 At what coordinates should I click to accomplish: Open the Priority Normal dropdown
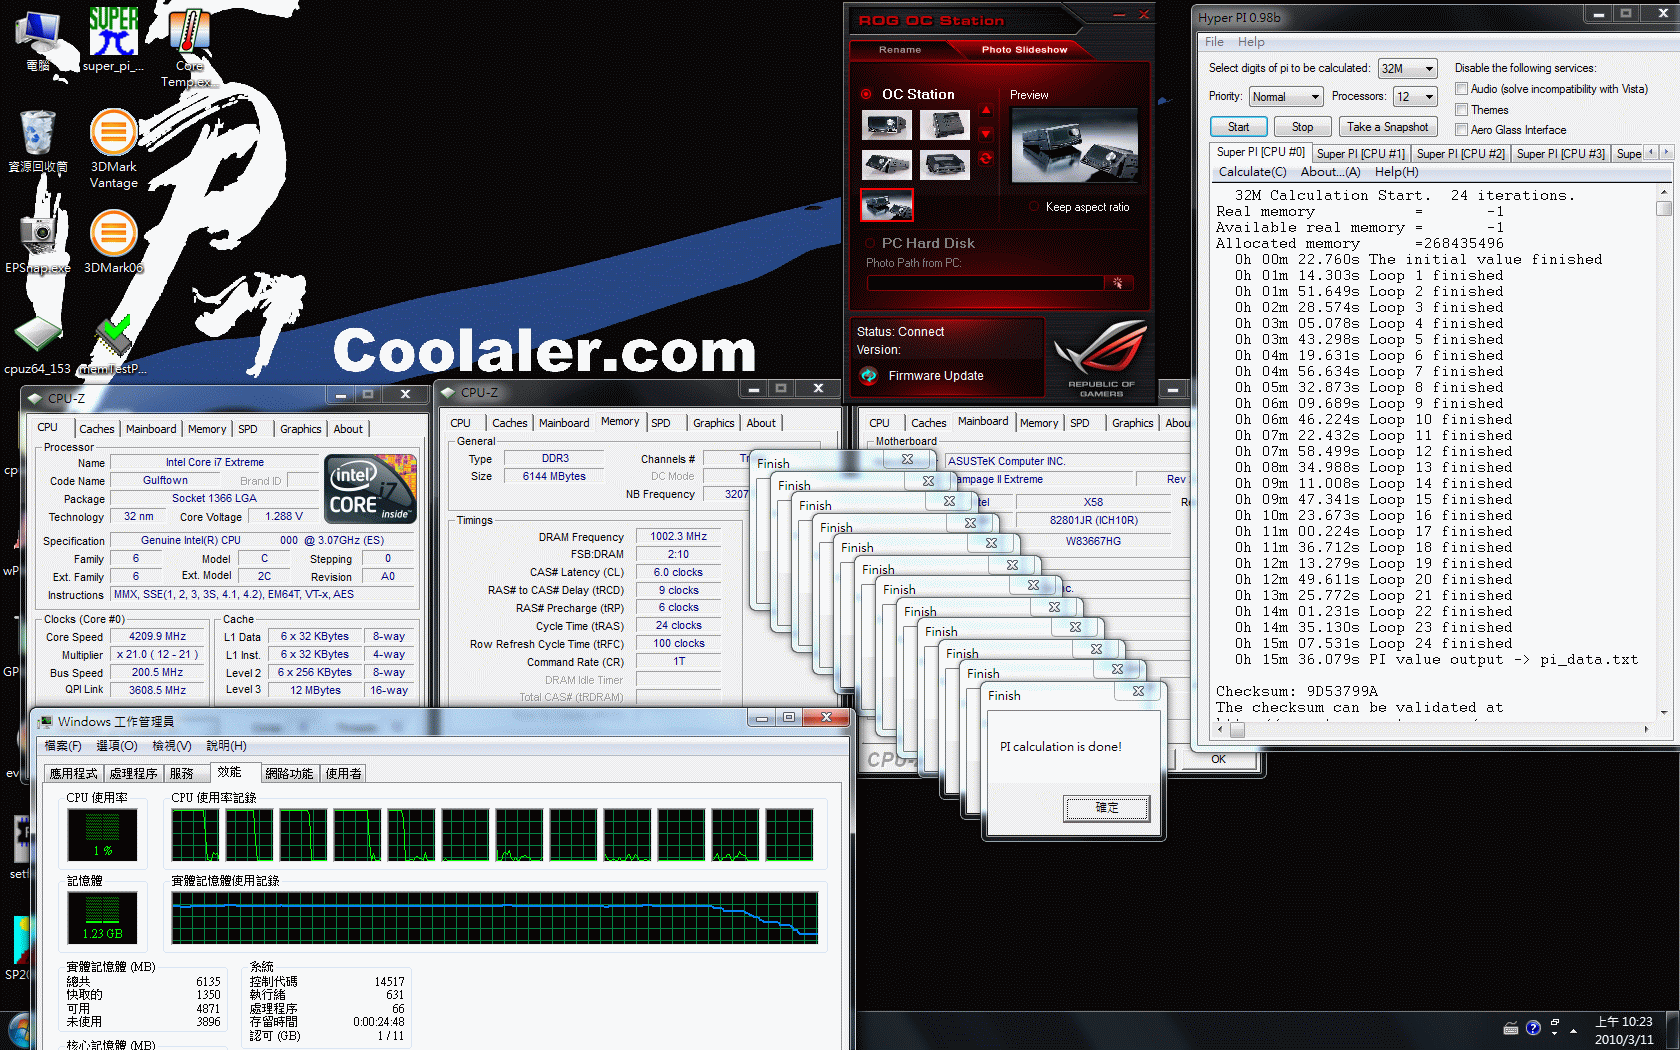1286,97
